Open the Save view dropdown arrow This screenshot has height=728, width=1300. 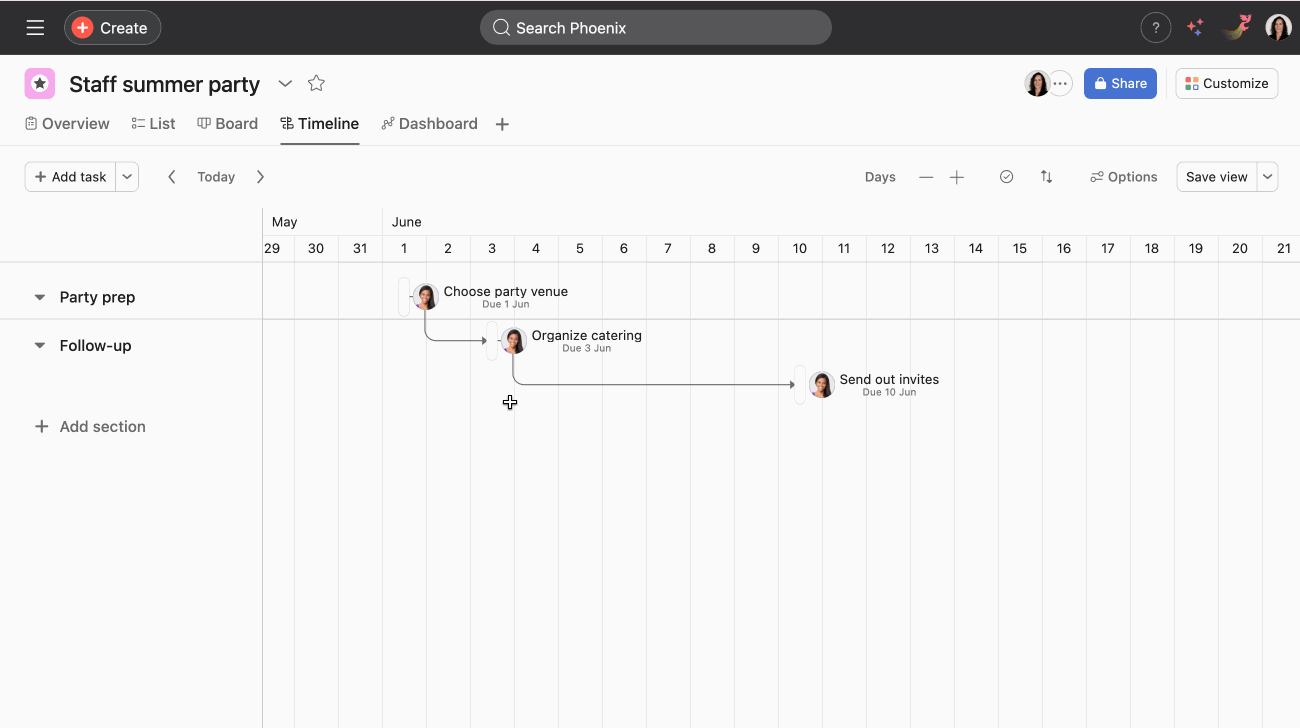(1266, 176)
